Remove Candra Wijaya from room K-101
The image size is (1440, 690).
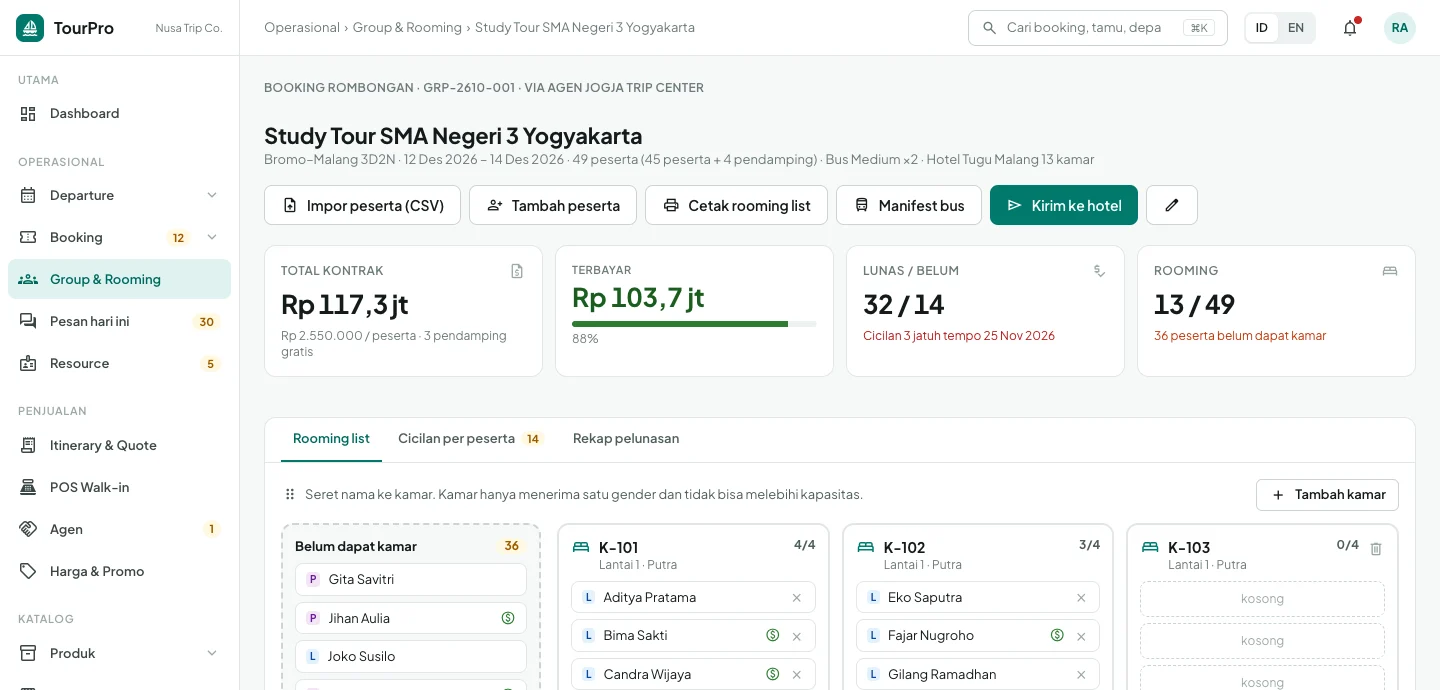pyautogui.click(x=797, y=674)
